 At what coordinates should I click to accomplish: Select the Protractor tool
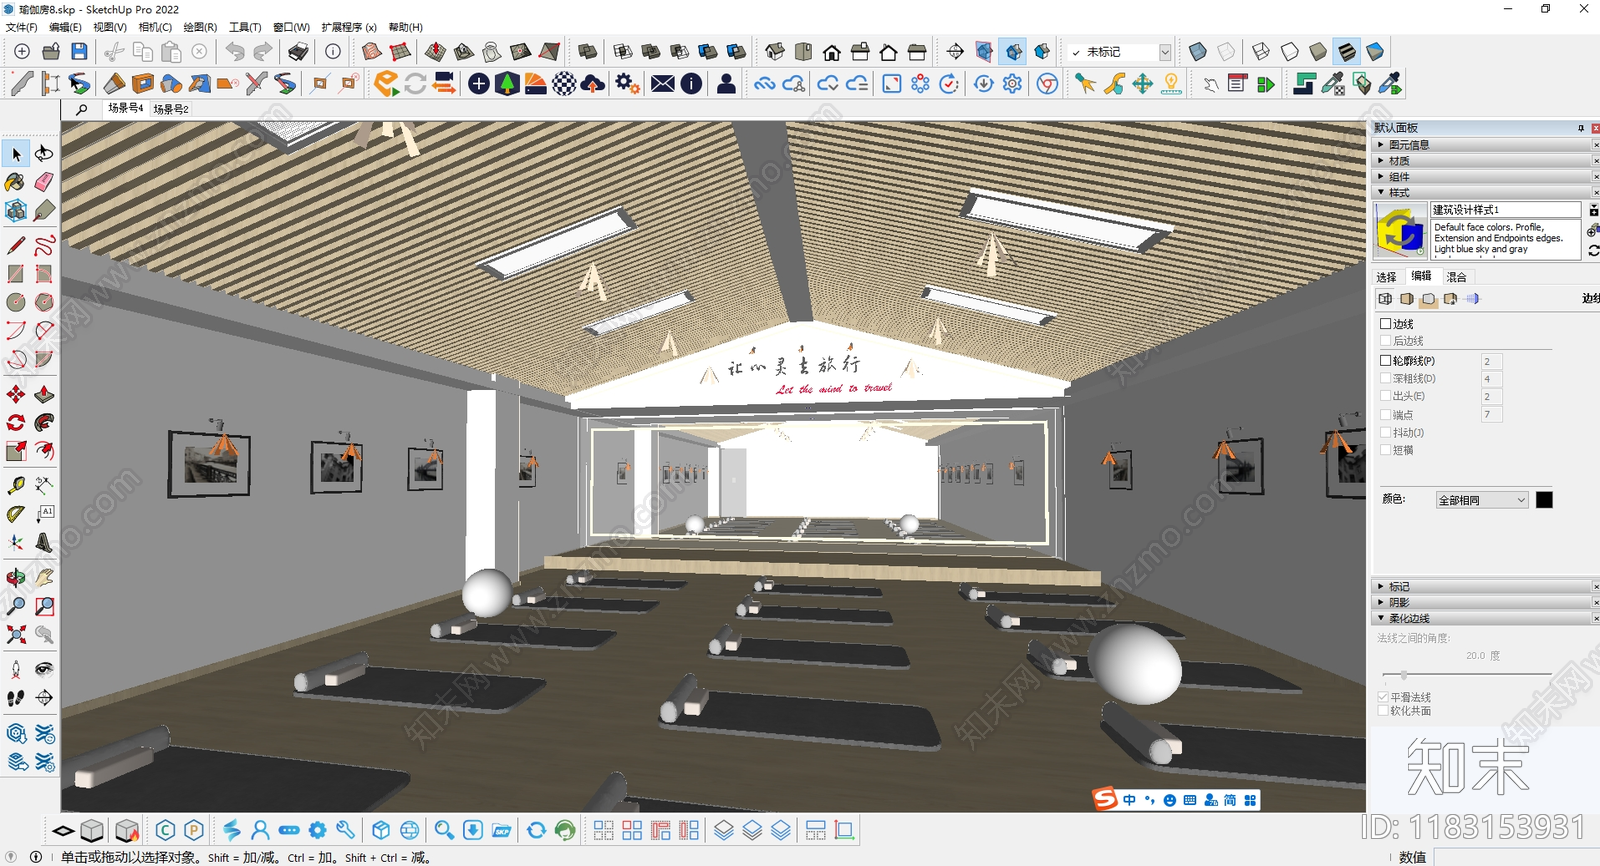click(x=16, y=514)
